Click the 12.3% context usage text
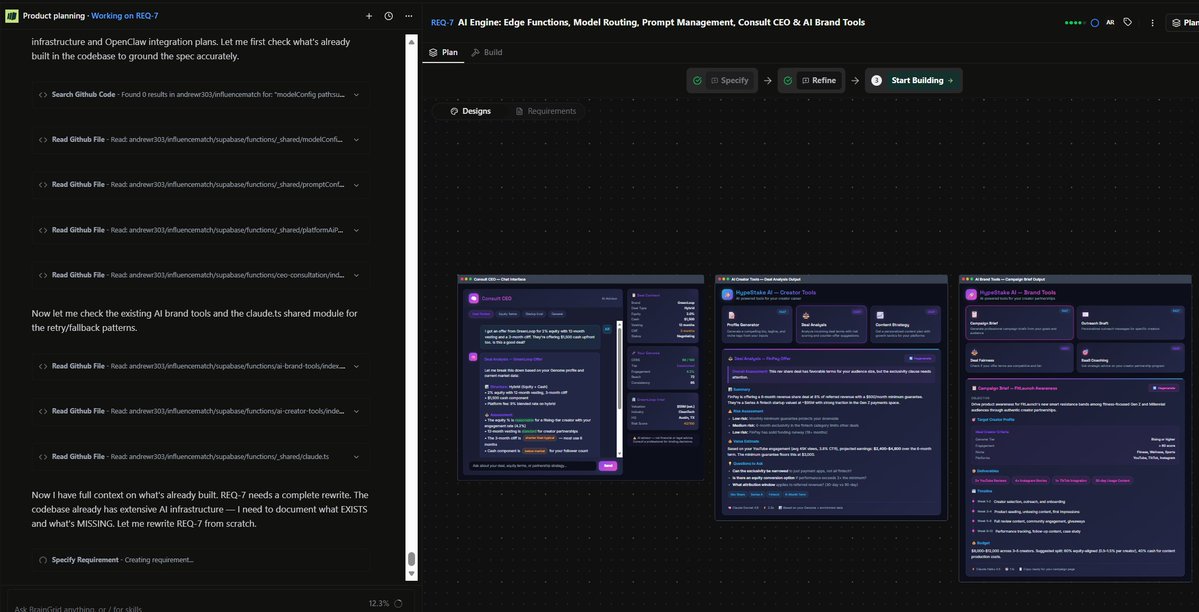Screen dimensions: 1199x612 coord(379,604)
